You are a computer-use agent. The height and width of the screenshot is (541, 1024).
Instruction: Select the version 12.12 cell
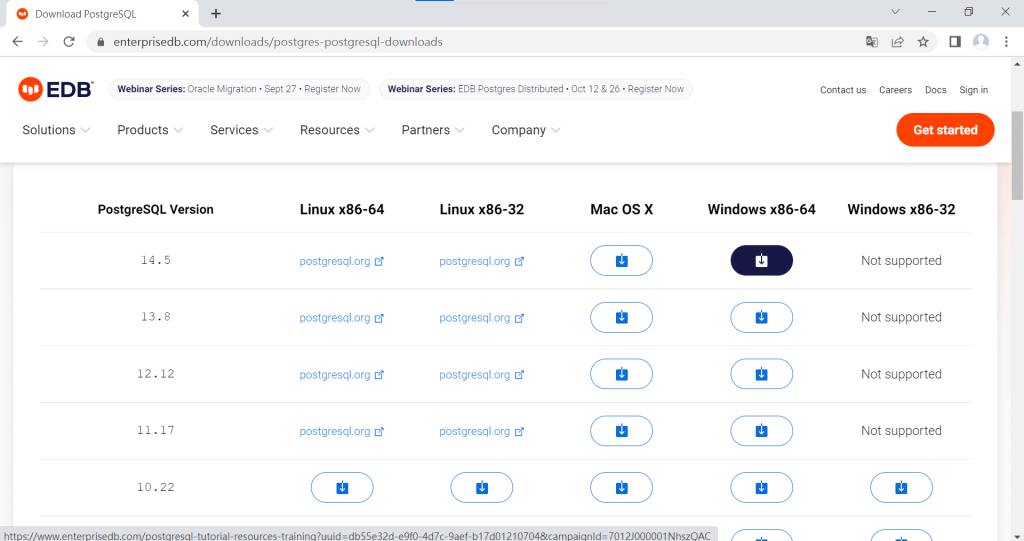coord(155,374)
